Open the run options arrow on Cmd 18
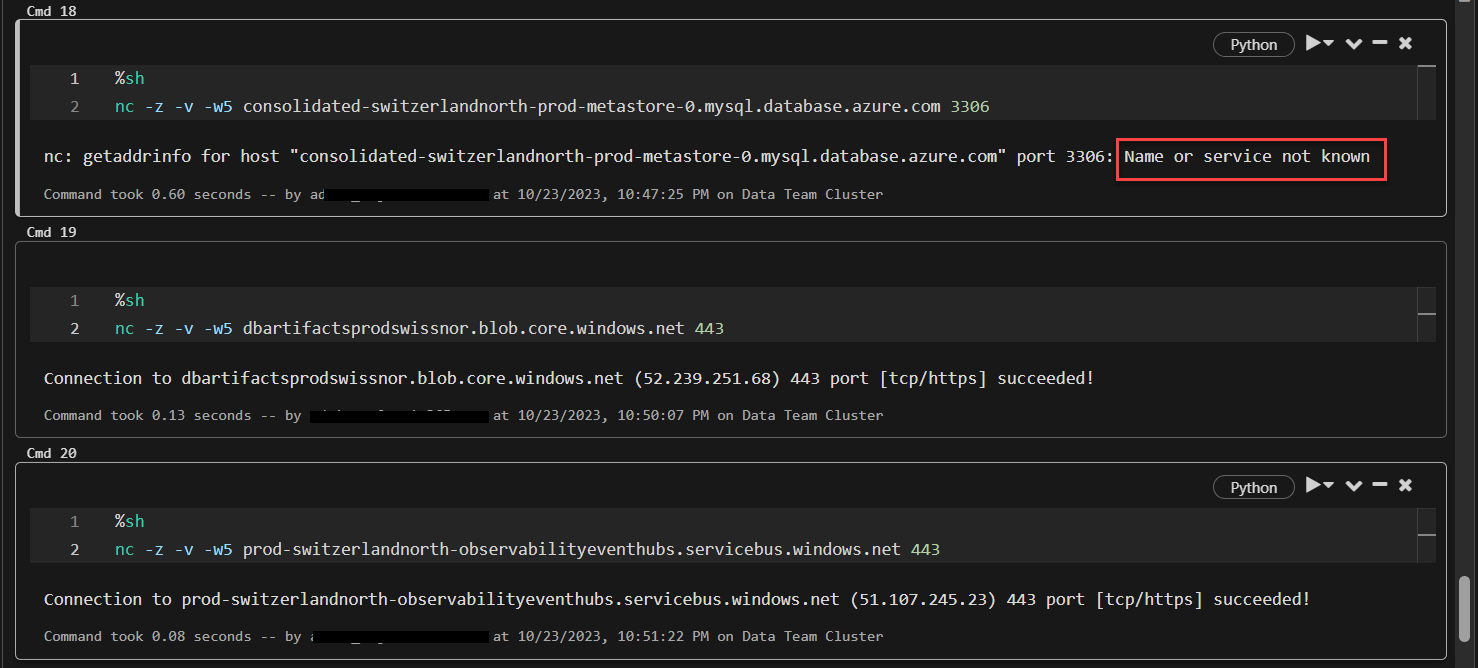 click(1327, 44)
